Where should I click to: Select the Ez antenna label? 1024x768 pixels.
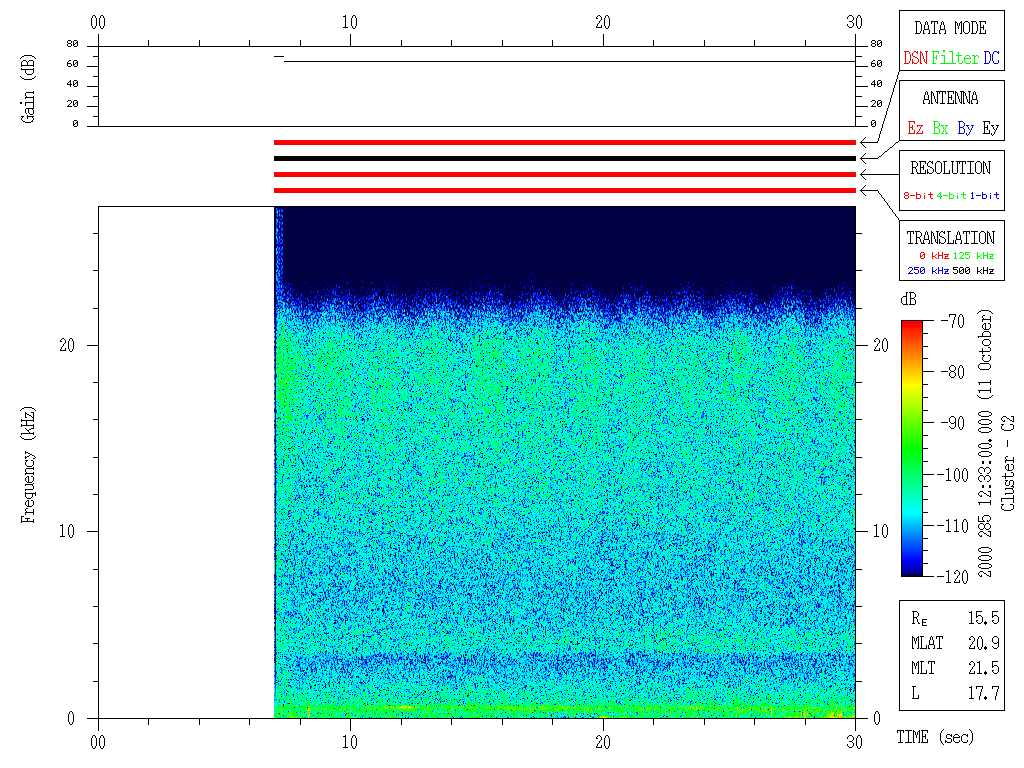[x=915, y=129]
